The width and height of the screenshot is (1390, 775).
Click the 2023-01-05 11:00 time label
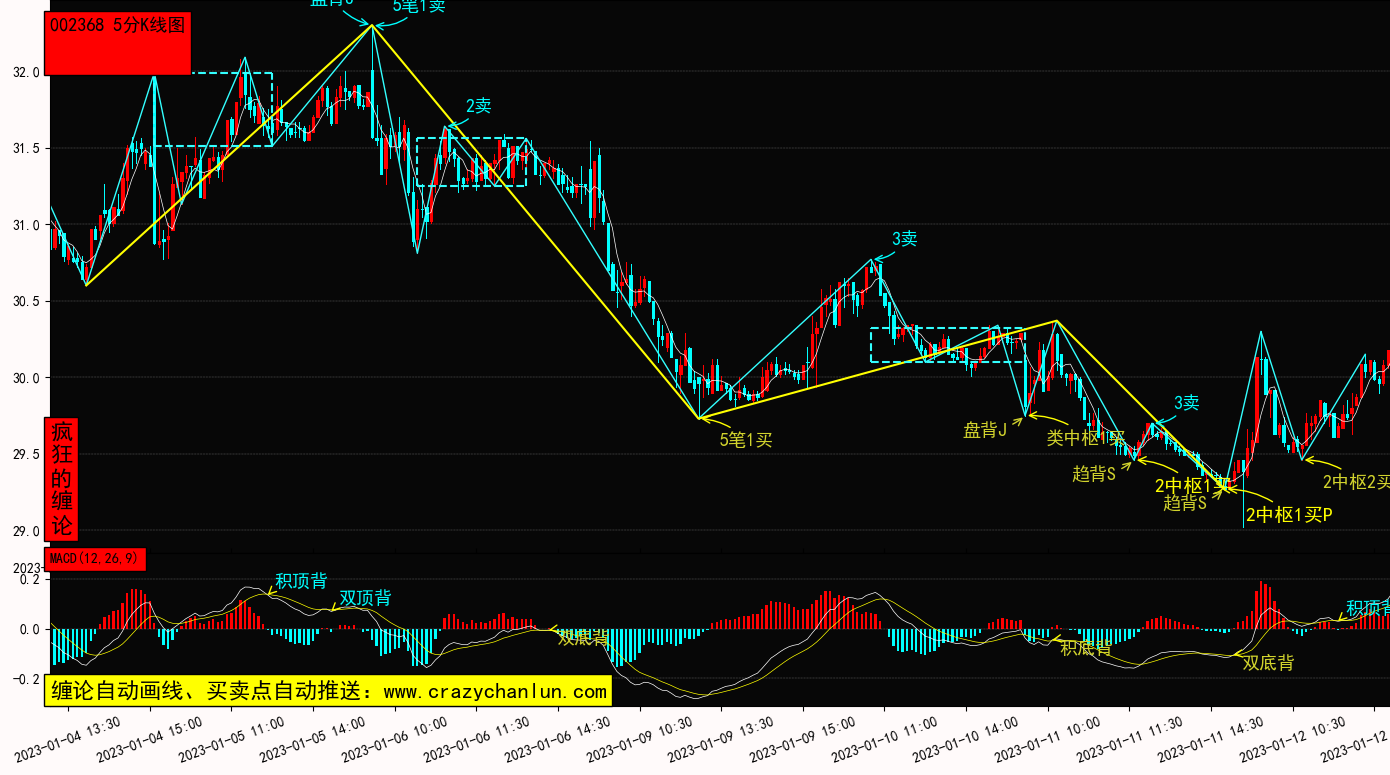pyautogui.click(x=230, y=739)
